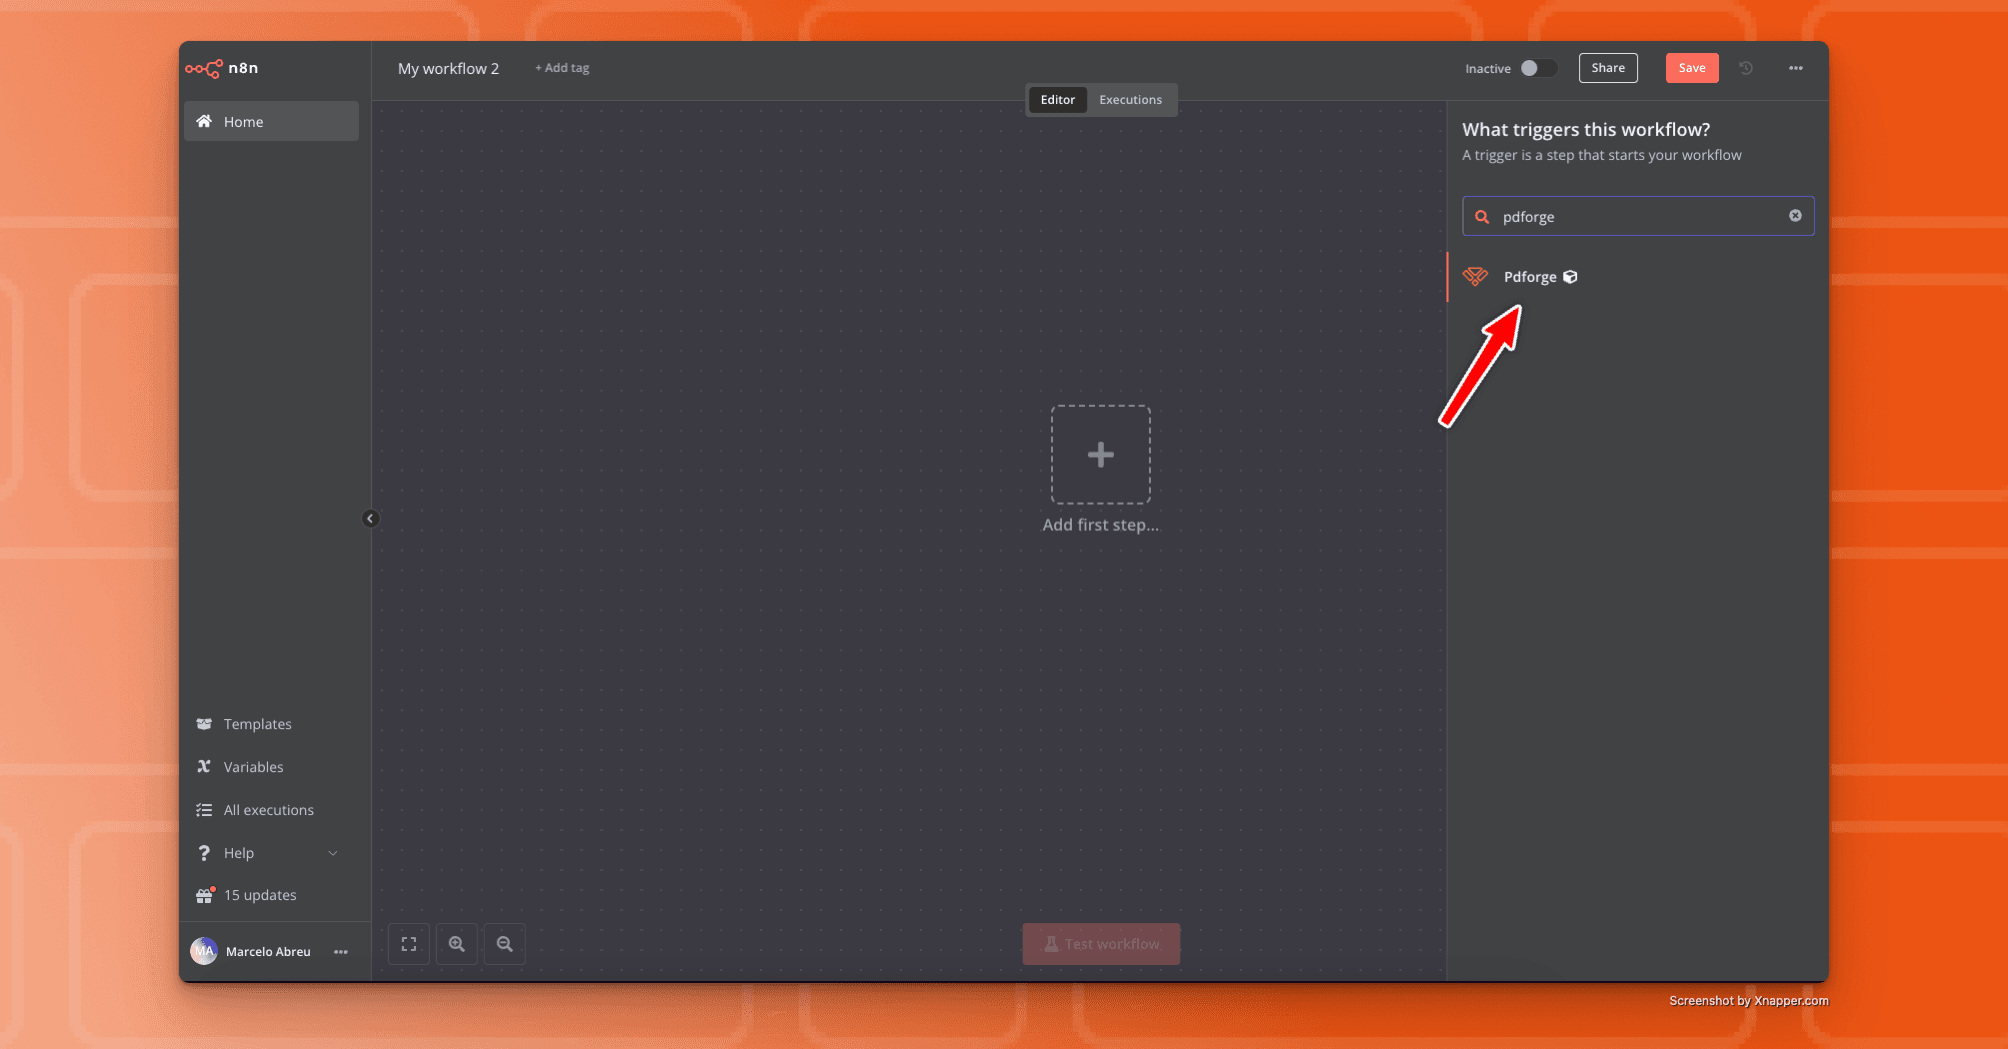The width and height of the screenshot is (2008, 1049).
Task: Collapse the sidebar with chevron
Action: point(370,518)
